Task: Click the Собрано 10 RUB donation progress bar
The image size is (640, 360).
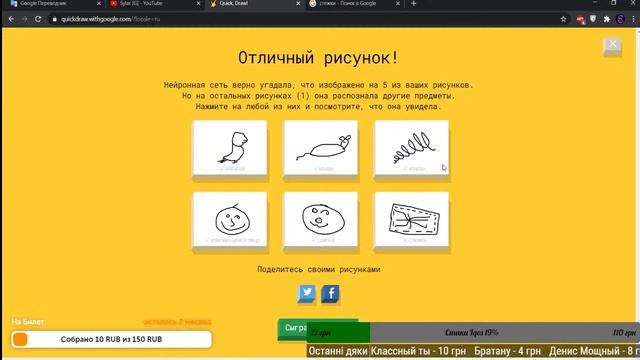Action: click(111, 339)
